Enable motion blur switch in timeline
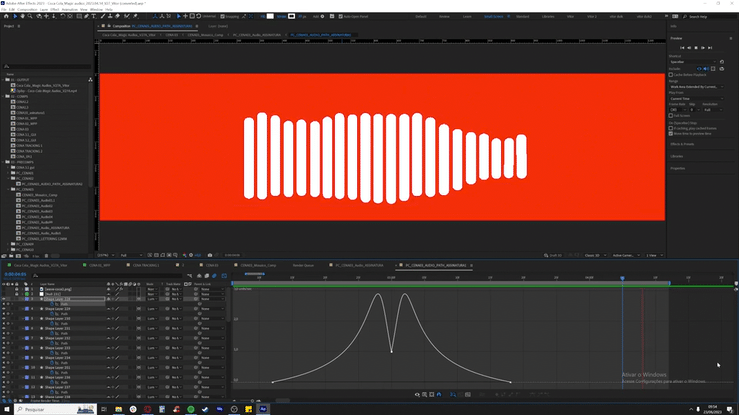This screenshot has width=739, height=415. 214,276
